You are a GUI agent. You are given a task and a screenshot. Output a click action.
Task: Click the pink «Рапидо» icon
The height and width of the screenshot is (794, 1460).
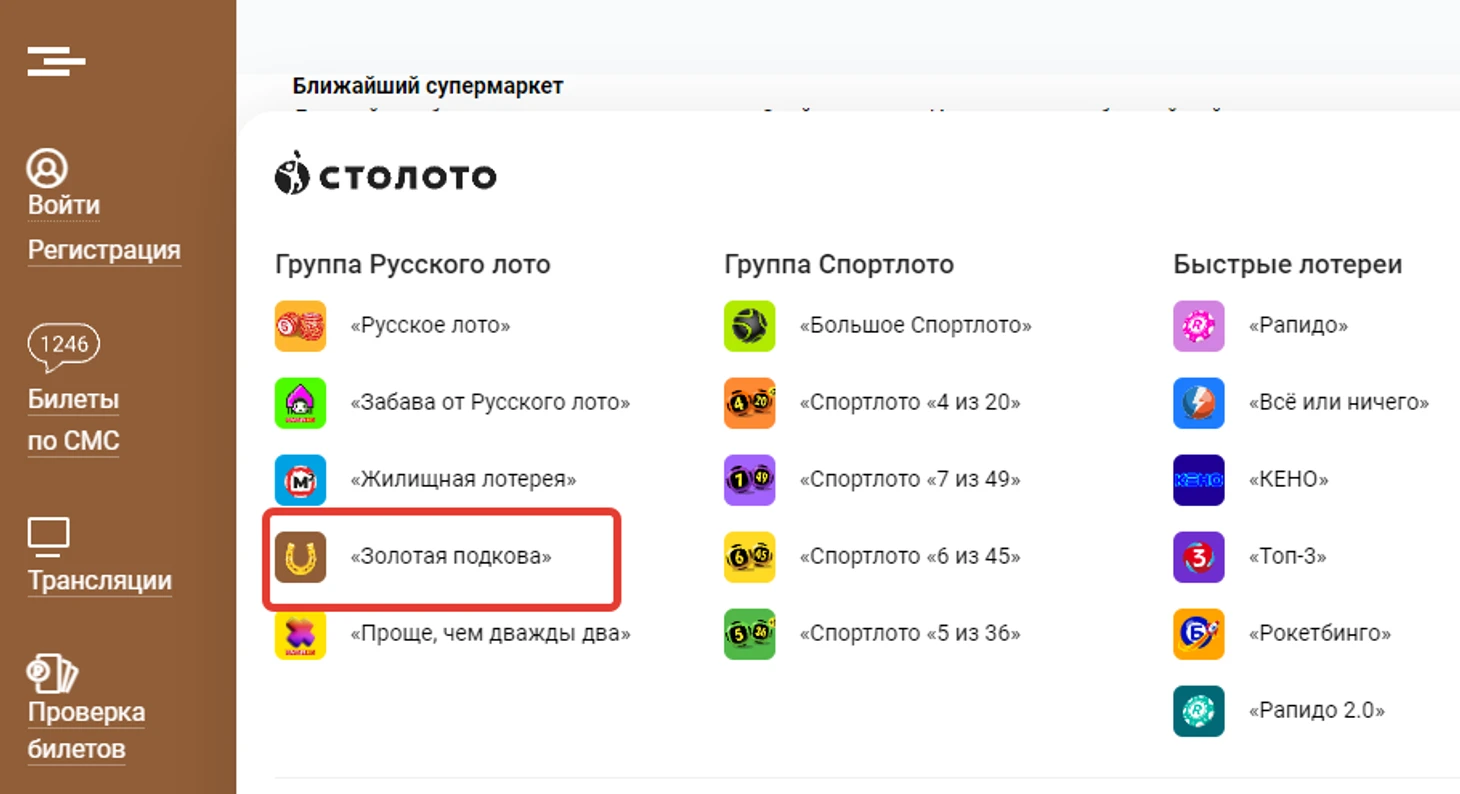tap(1198, 326)
